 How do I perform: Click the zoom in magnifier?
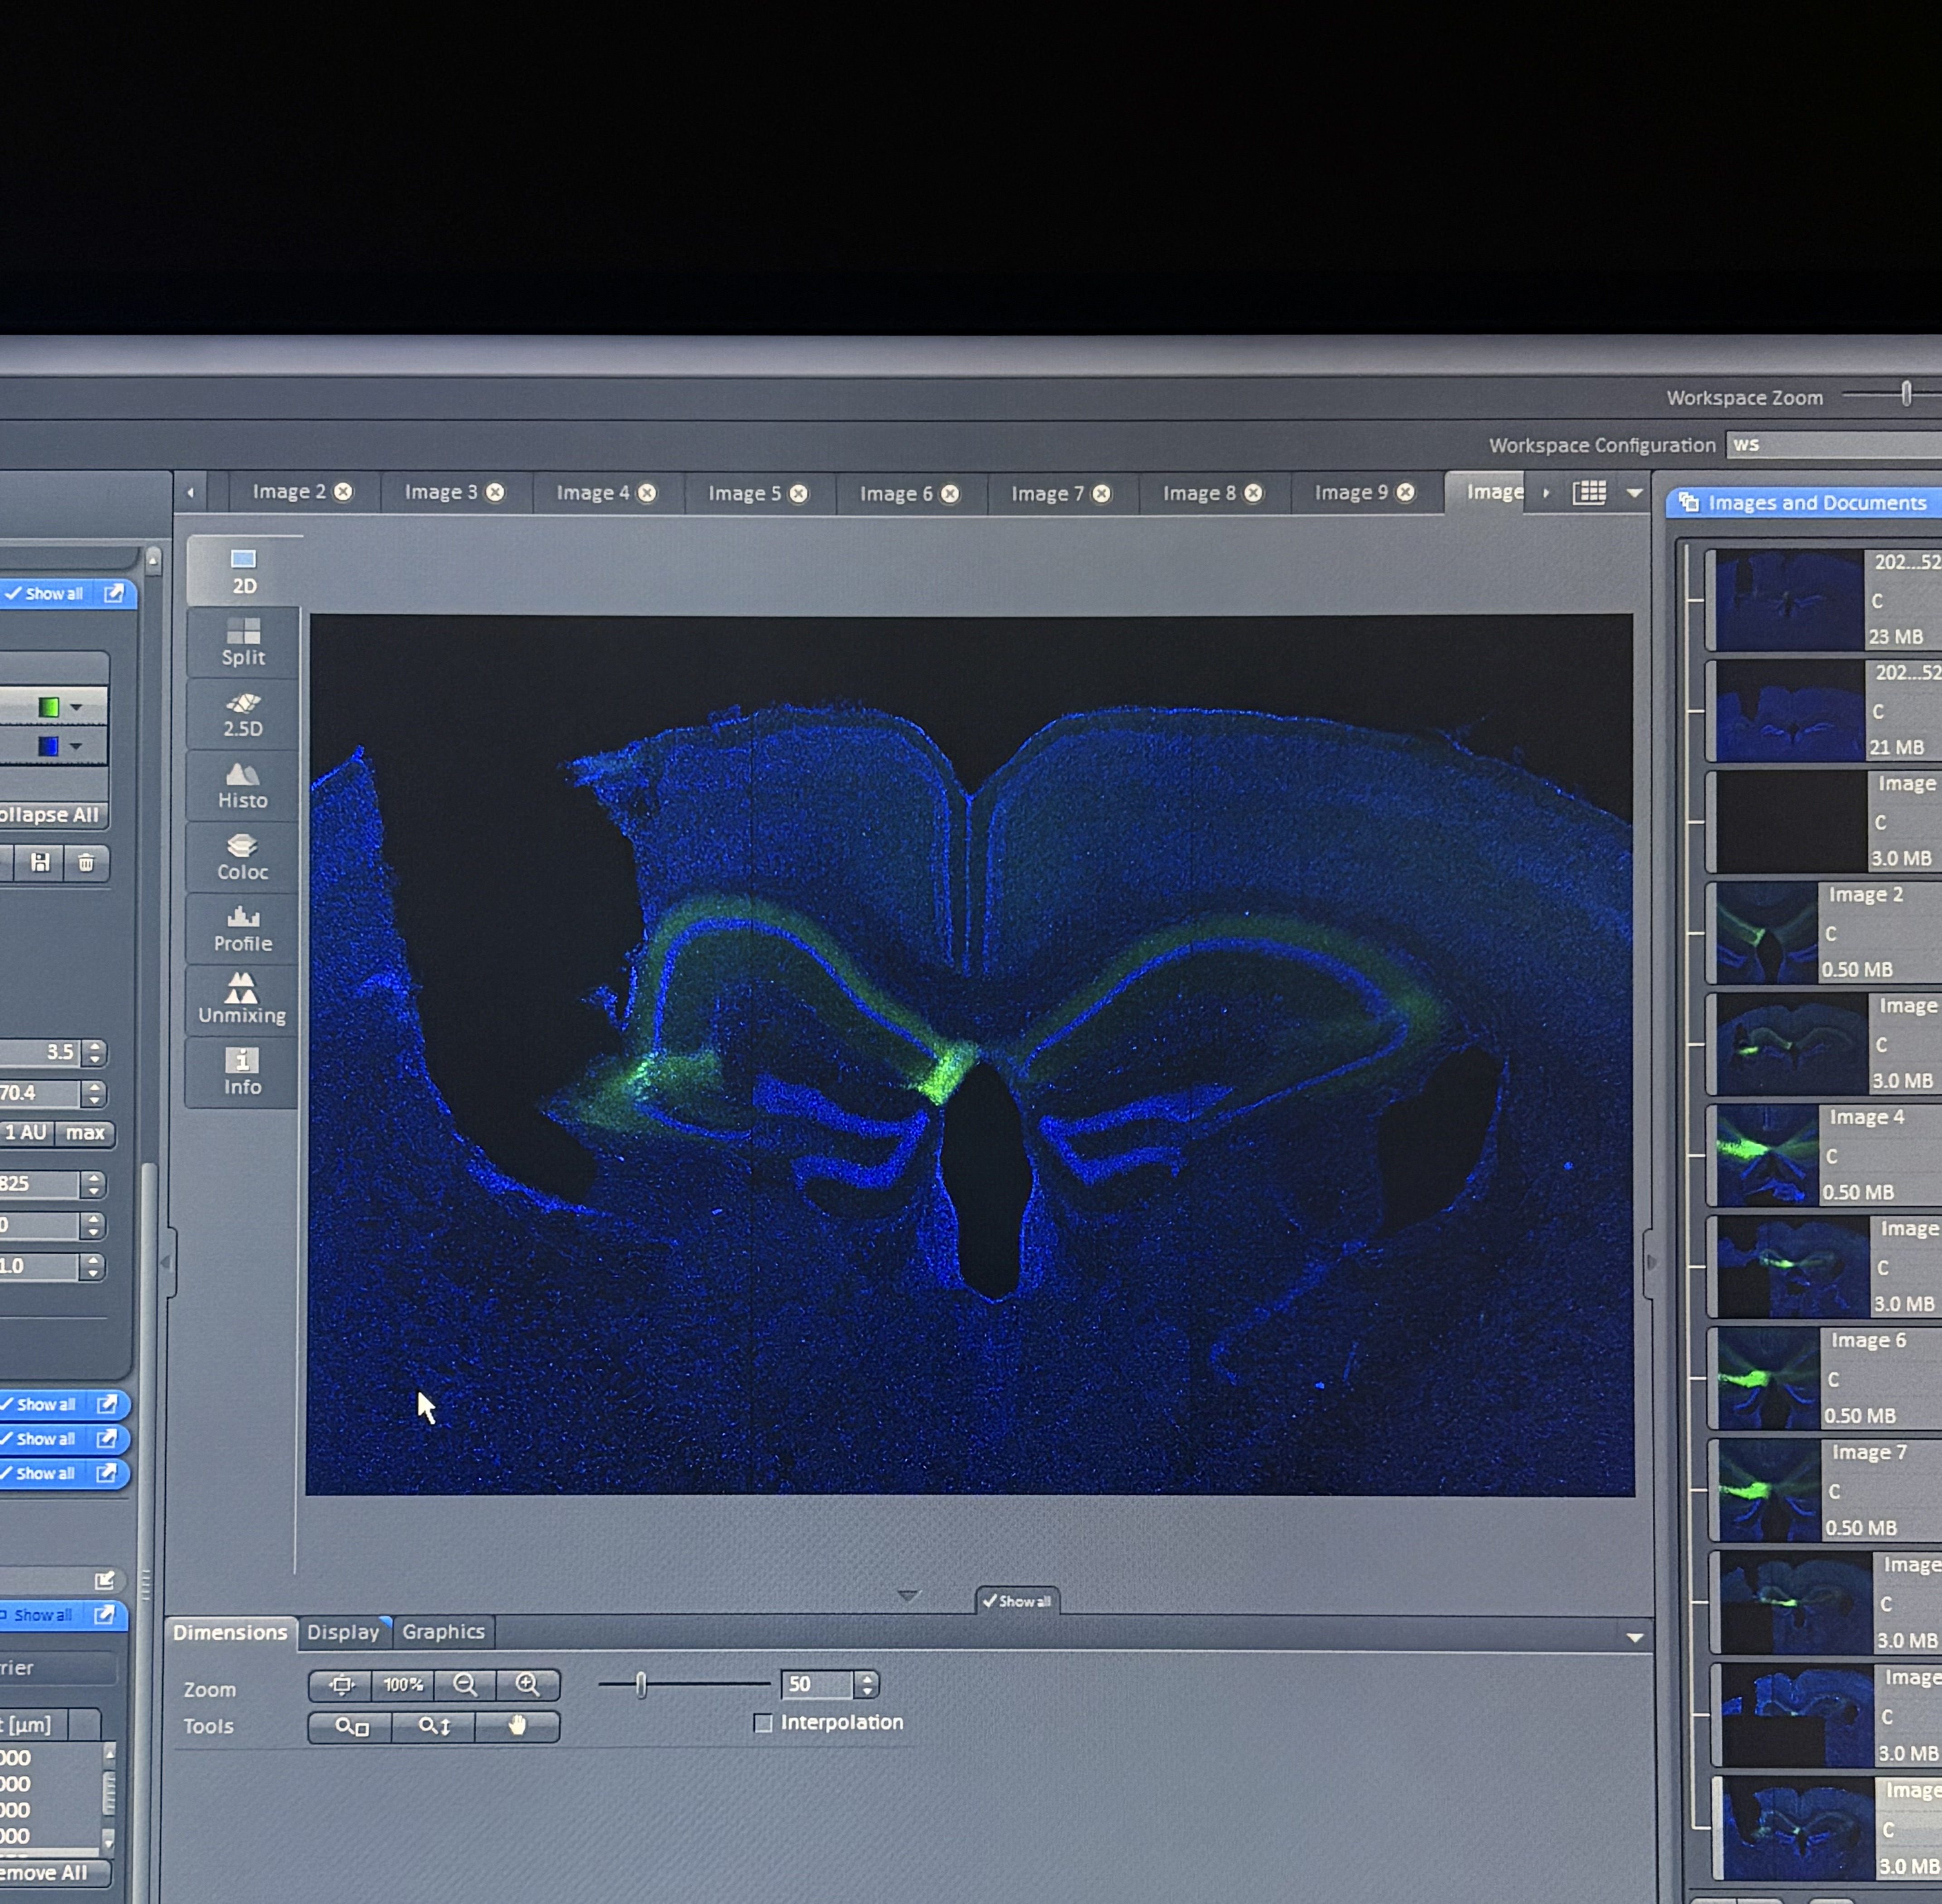[528, 1685]
